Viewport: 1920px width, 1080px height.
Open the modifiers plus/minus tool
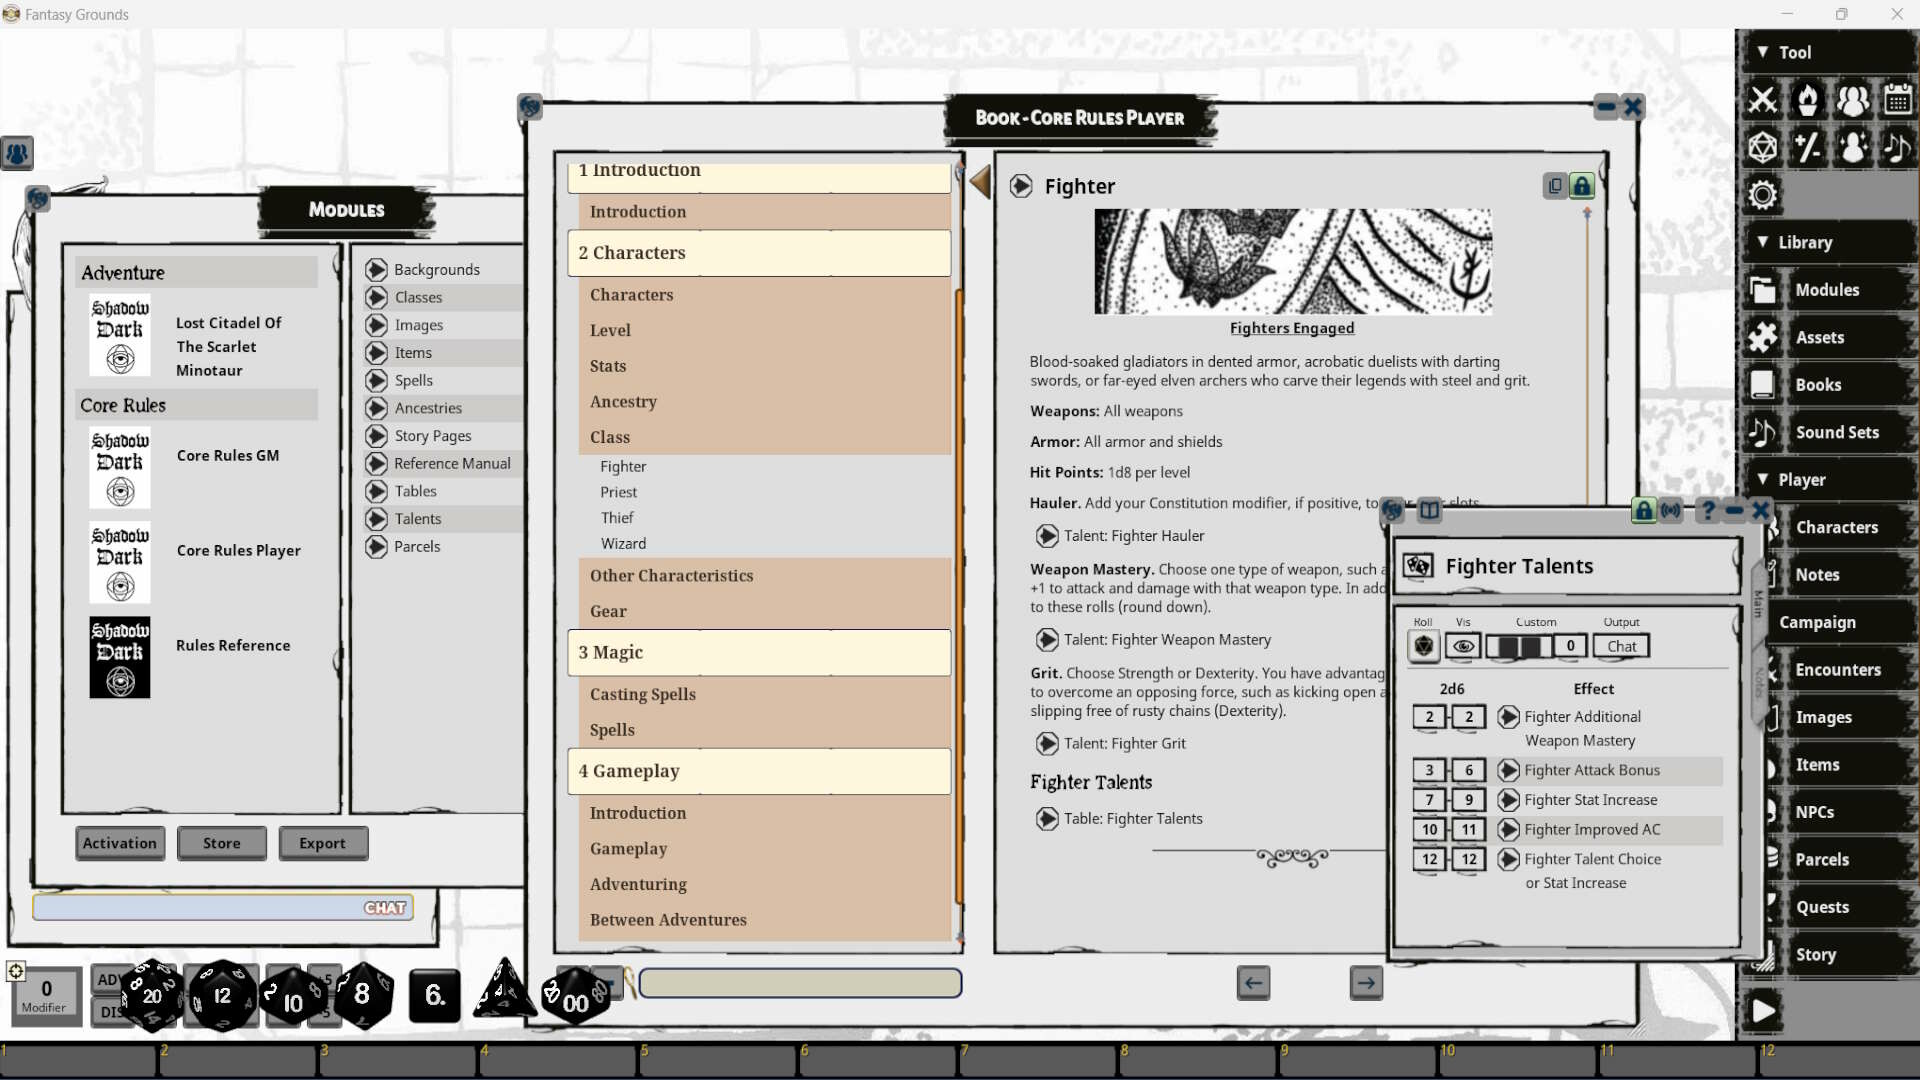(x=1808, y=147)
